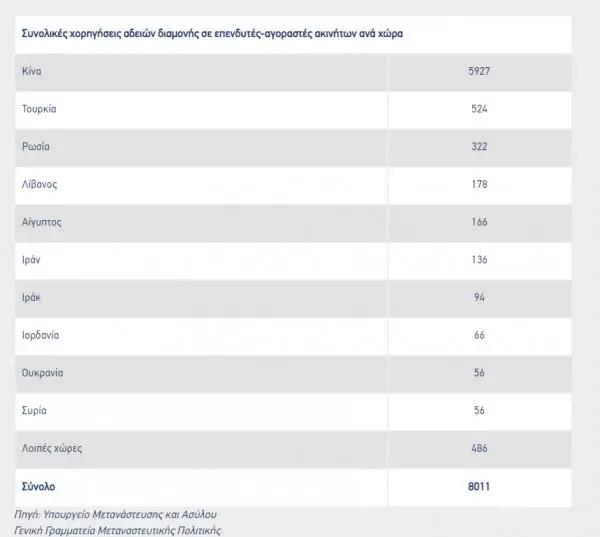This screenshot has width=600, height=537.
Task: Select the Κίνα row label
Action: click(31, 71)
